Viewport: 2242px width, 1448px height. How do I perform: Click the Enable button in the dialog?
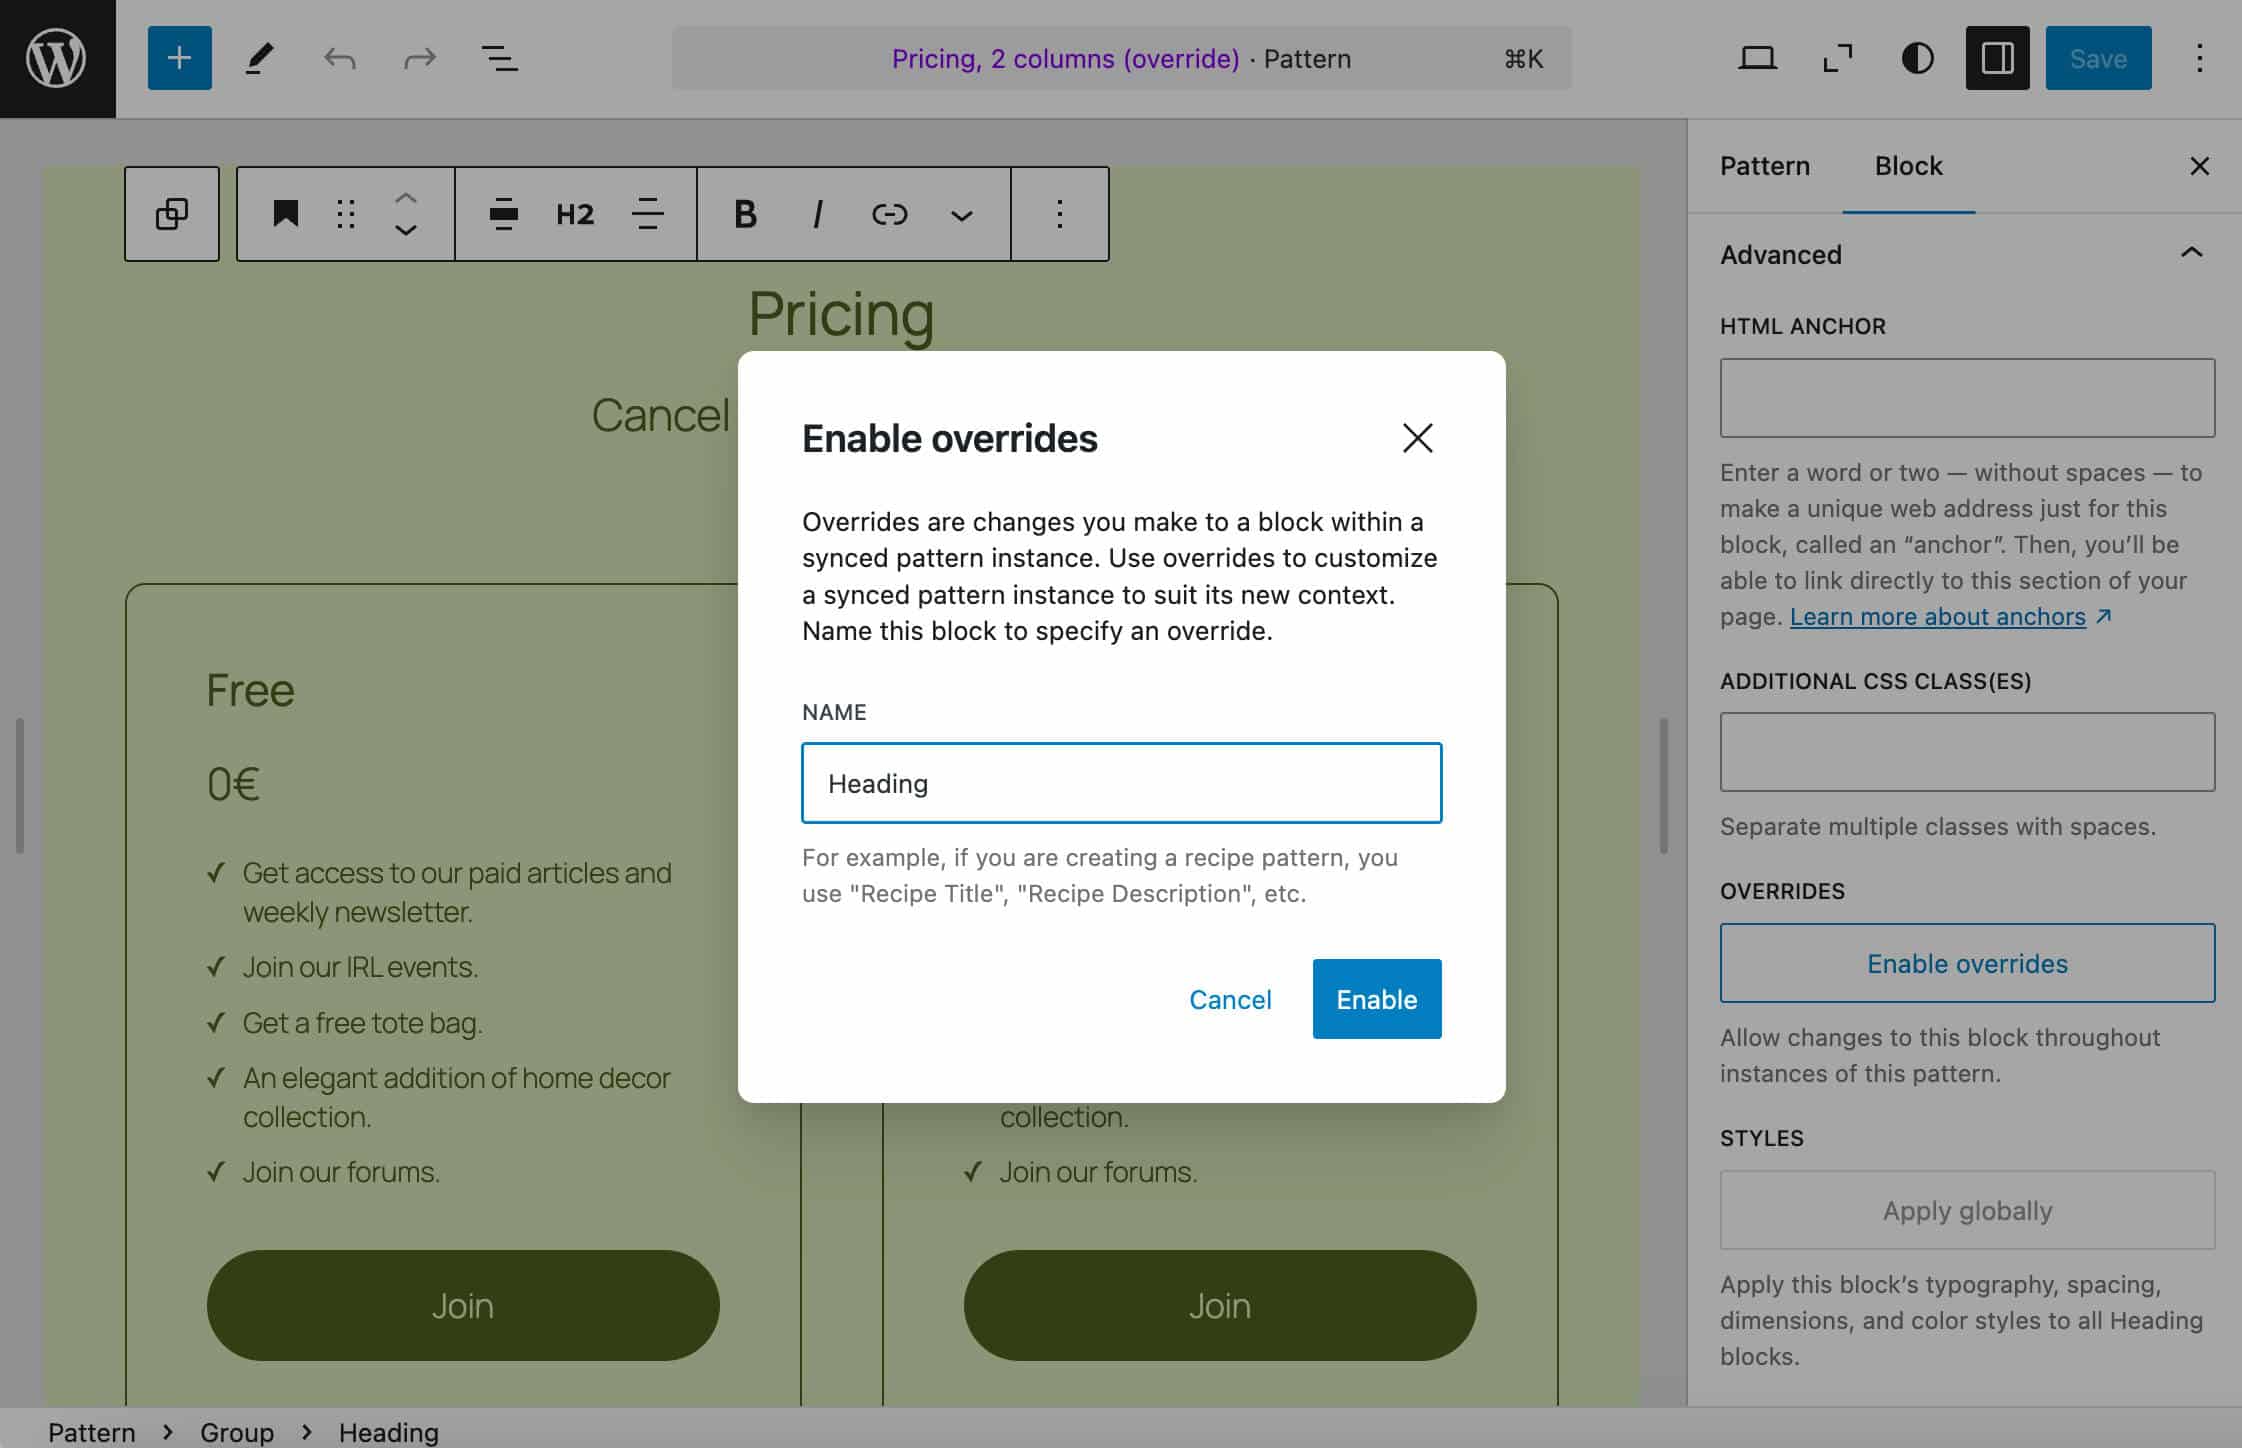click(x=1376, y=998)
